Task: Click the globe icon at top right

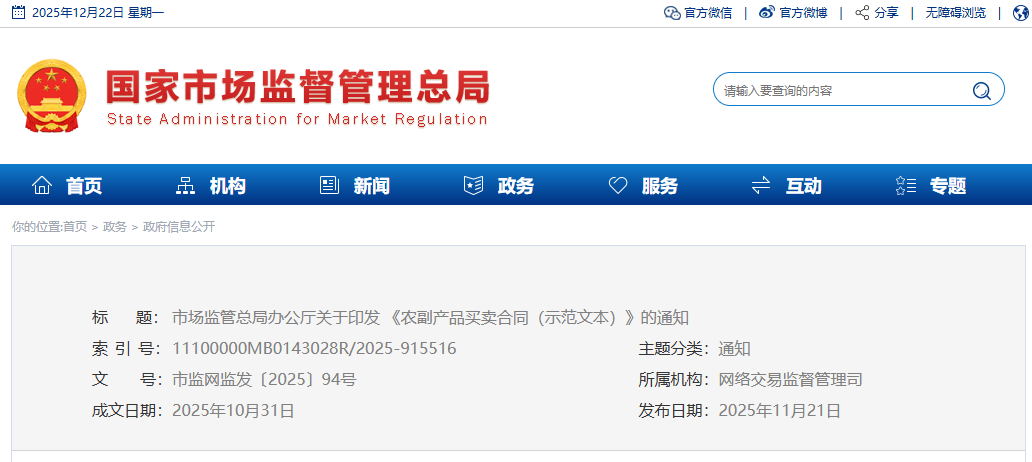Action: point(1020,13)
